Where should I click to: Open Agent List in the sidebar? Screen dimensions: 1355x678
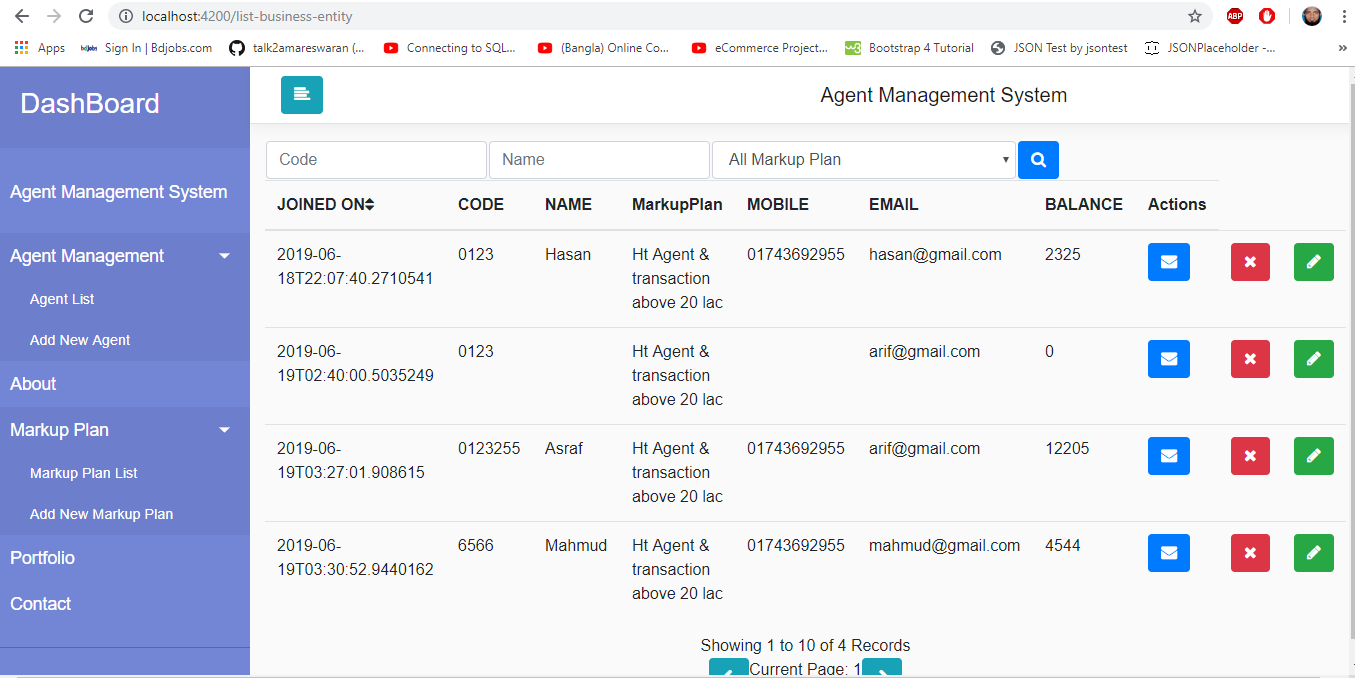[62, 299]
